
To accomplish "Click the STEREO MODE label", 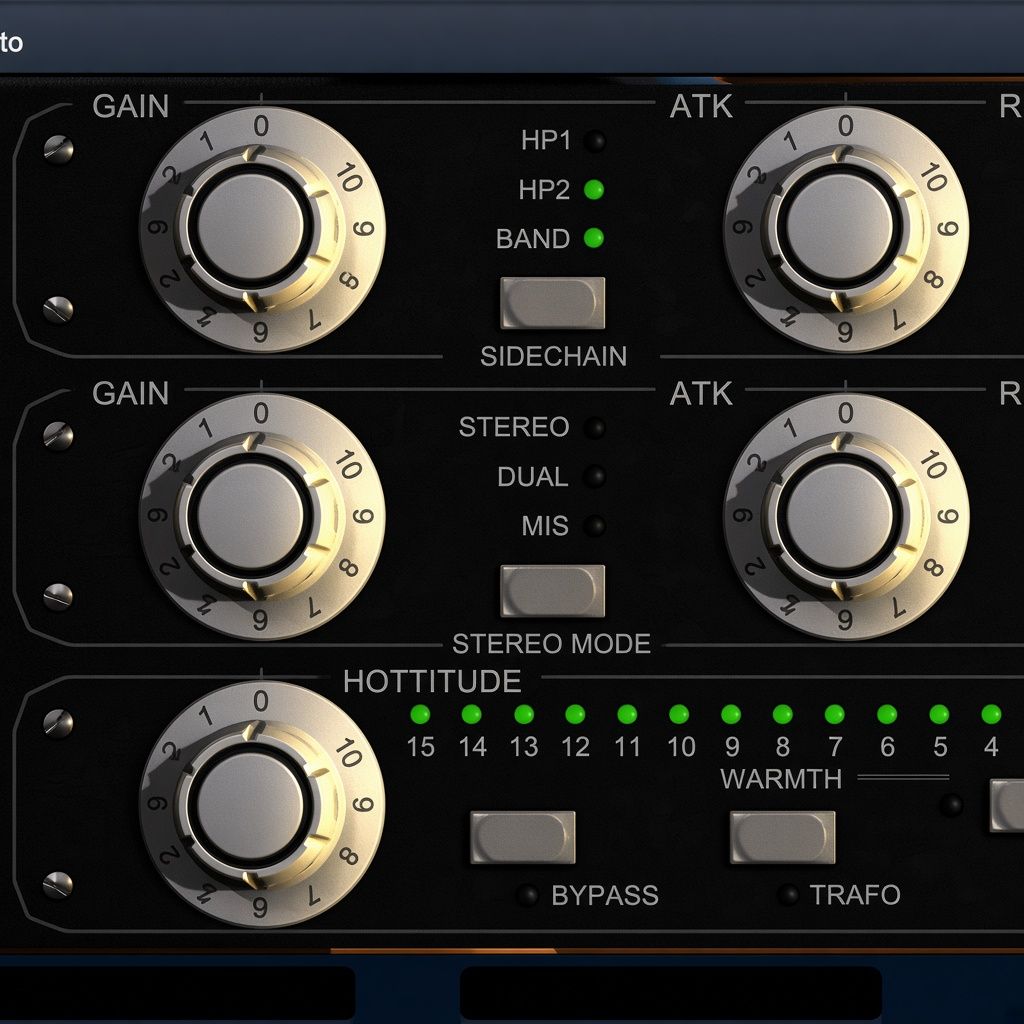I will click(x=552, y=644).
